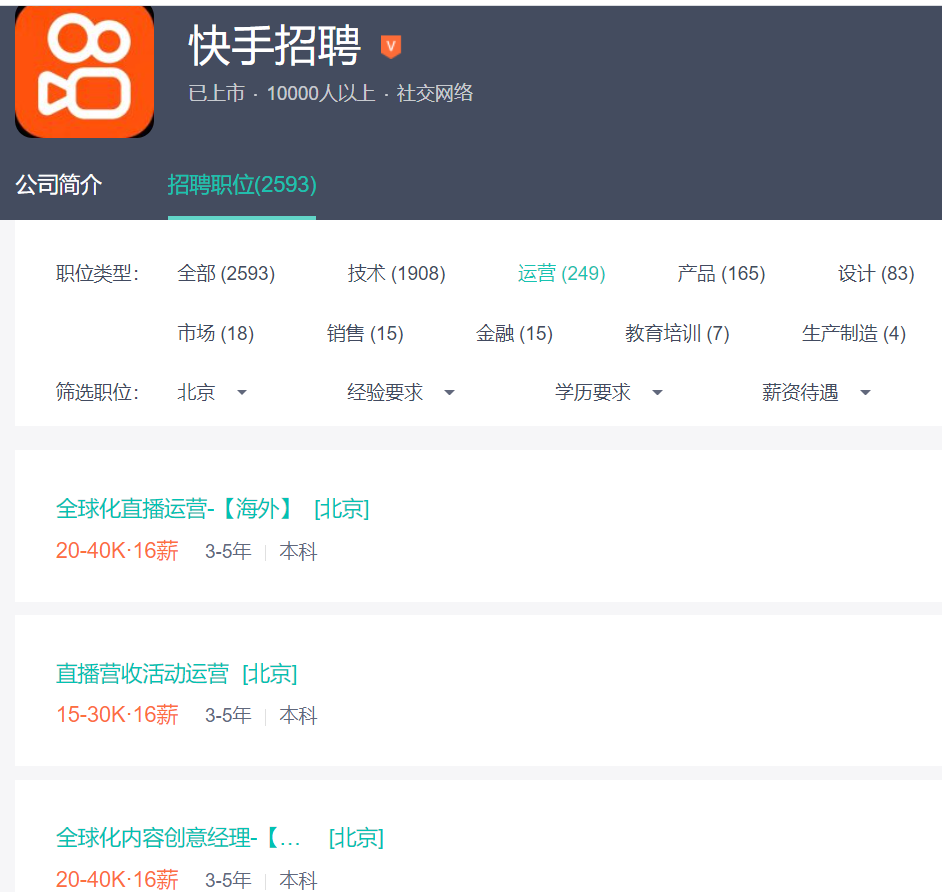Click the 筛选职位 label
The height and width of the screenshot is (892, 942).
tap(97, 392)
